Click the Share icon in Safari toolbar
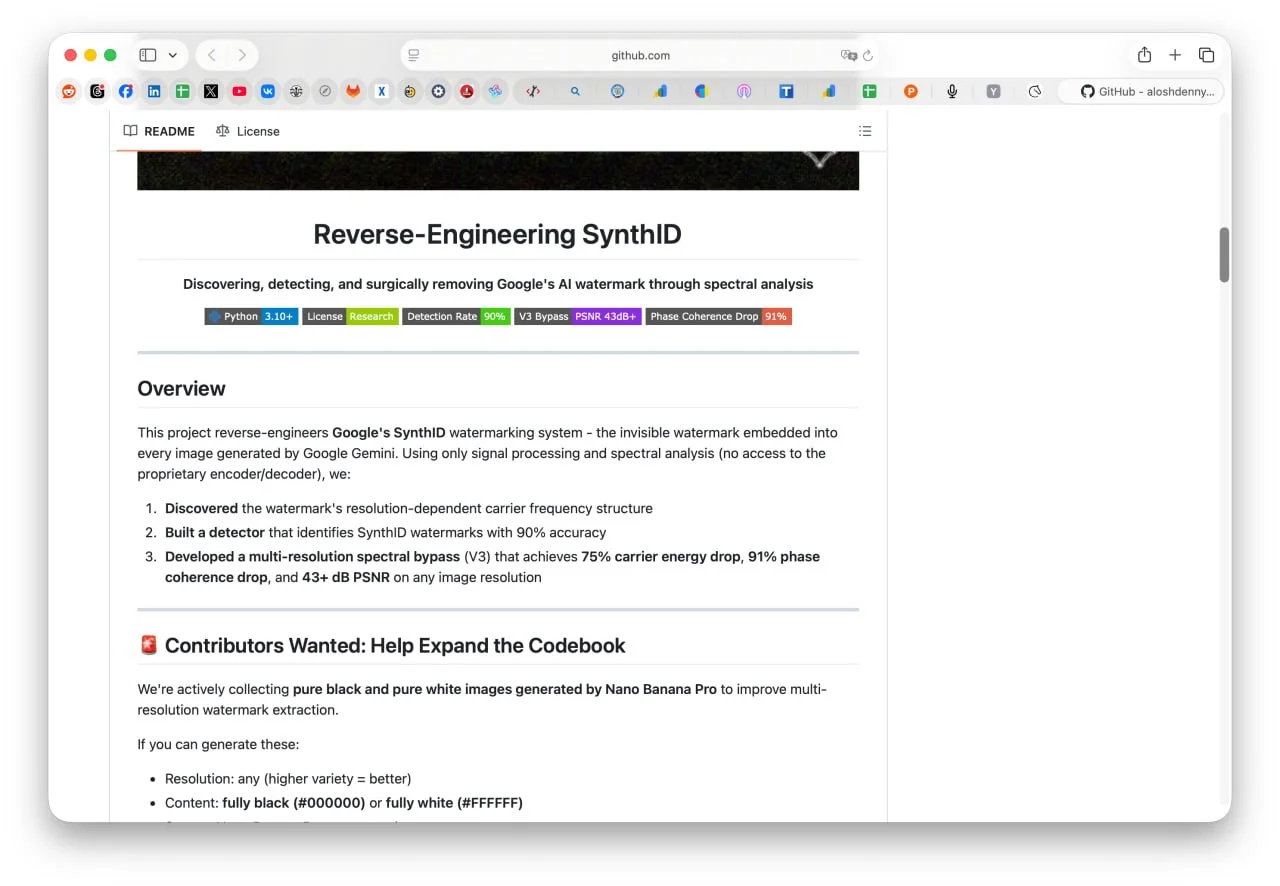Image resolution: width=1280 pixels, height=886 pixels. (x=1144, y=55)
